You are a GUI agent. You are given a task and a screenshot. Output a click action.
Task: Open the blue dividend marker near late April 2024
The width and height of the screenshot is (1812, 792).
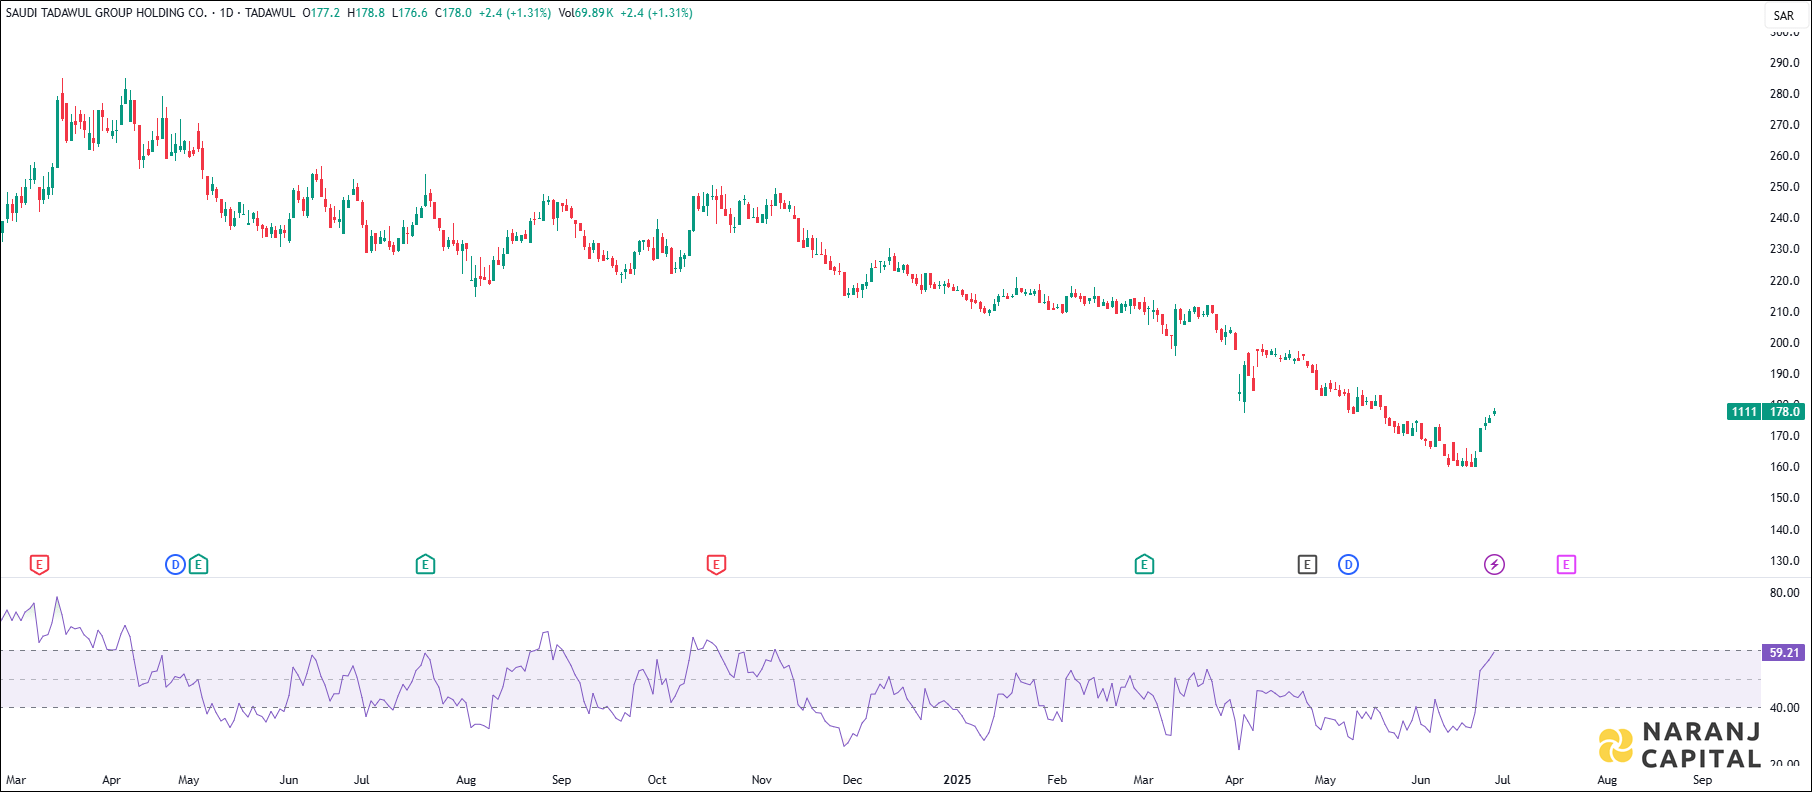point(175,565)
